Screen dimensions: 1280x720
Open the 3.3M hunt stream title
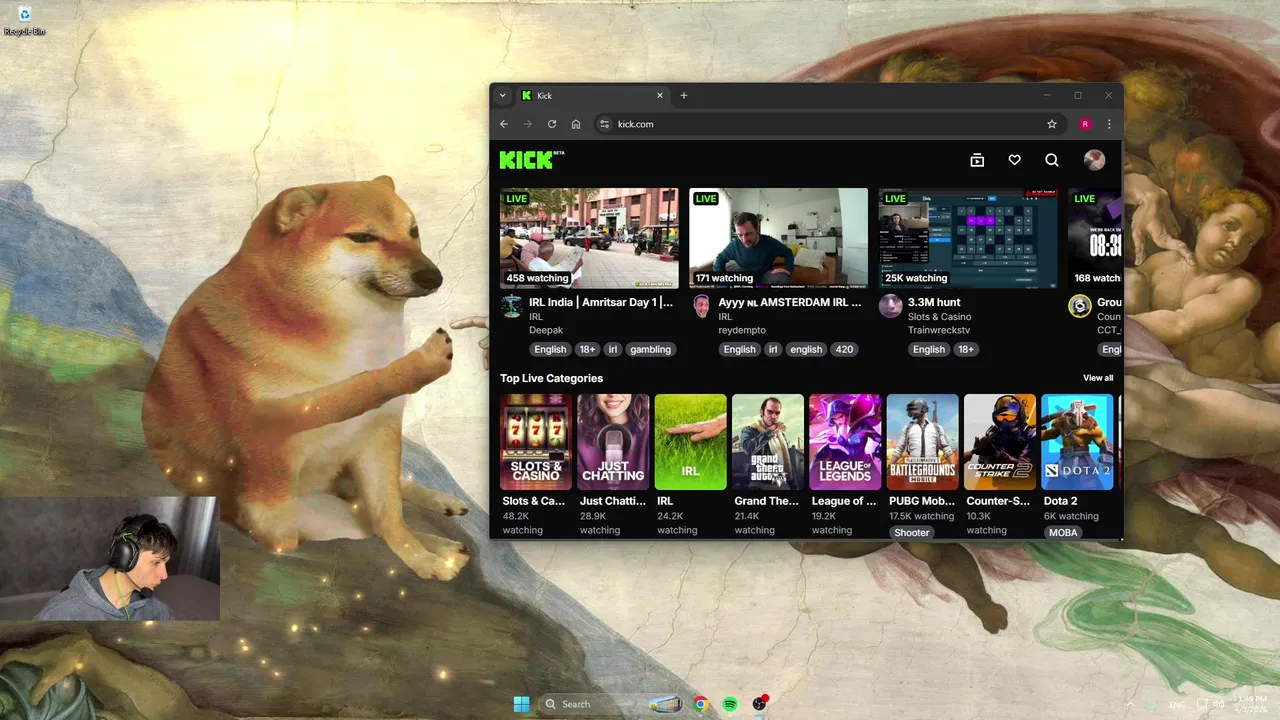934,302
